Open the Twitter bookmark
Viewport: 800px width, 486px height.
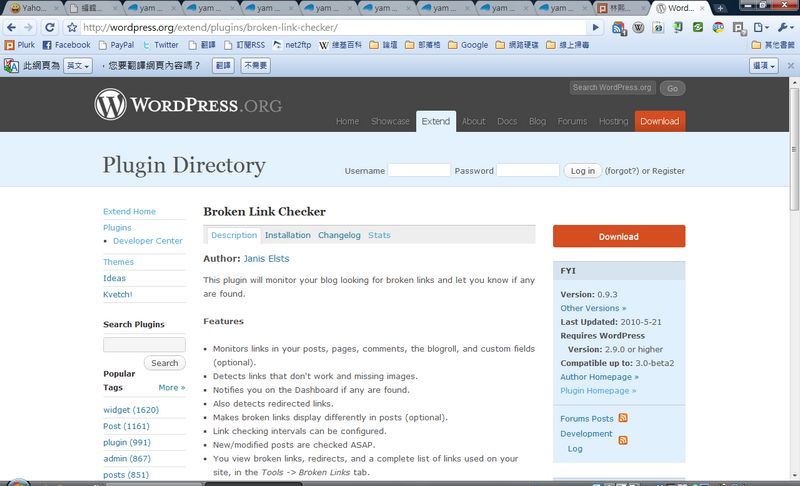point(161,45)
